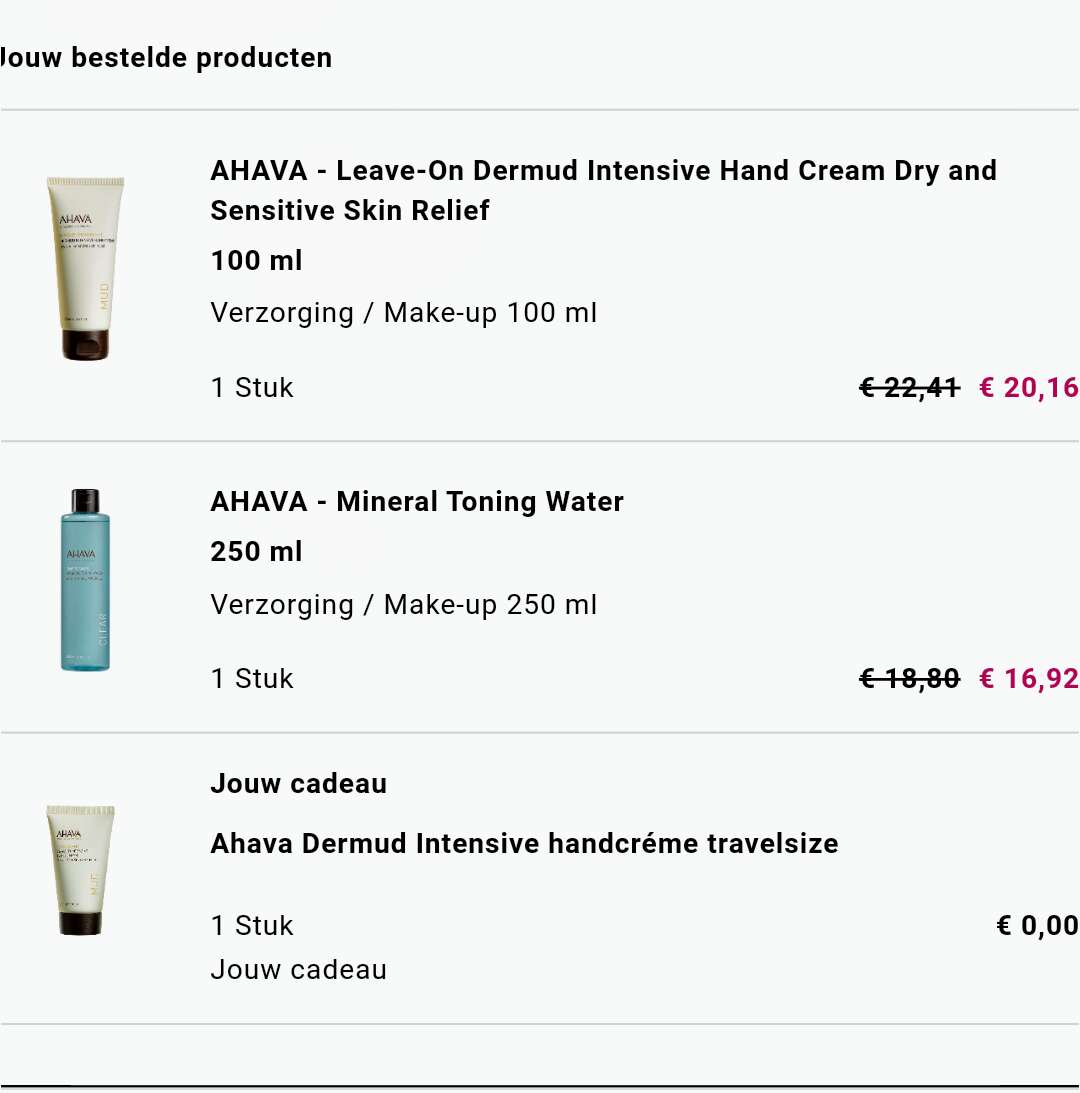The width and height of the screenshot is (1080, 1093).
Task: Open the travelsize handcréme gift image
Action: tap(80, 869)
